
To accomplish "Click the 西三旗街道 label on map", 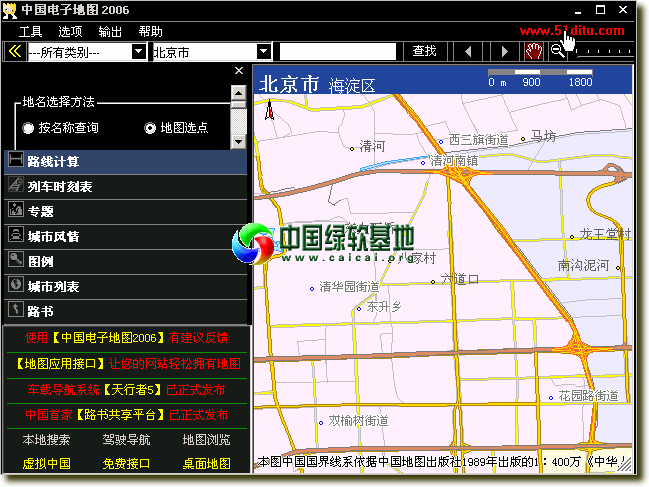I will click(478, 140).
